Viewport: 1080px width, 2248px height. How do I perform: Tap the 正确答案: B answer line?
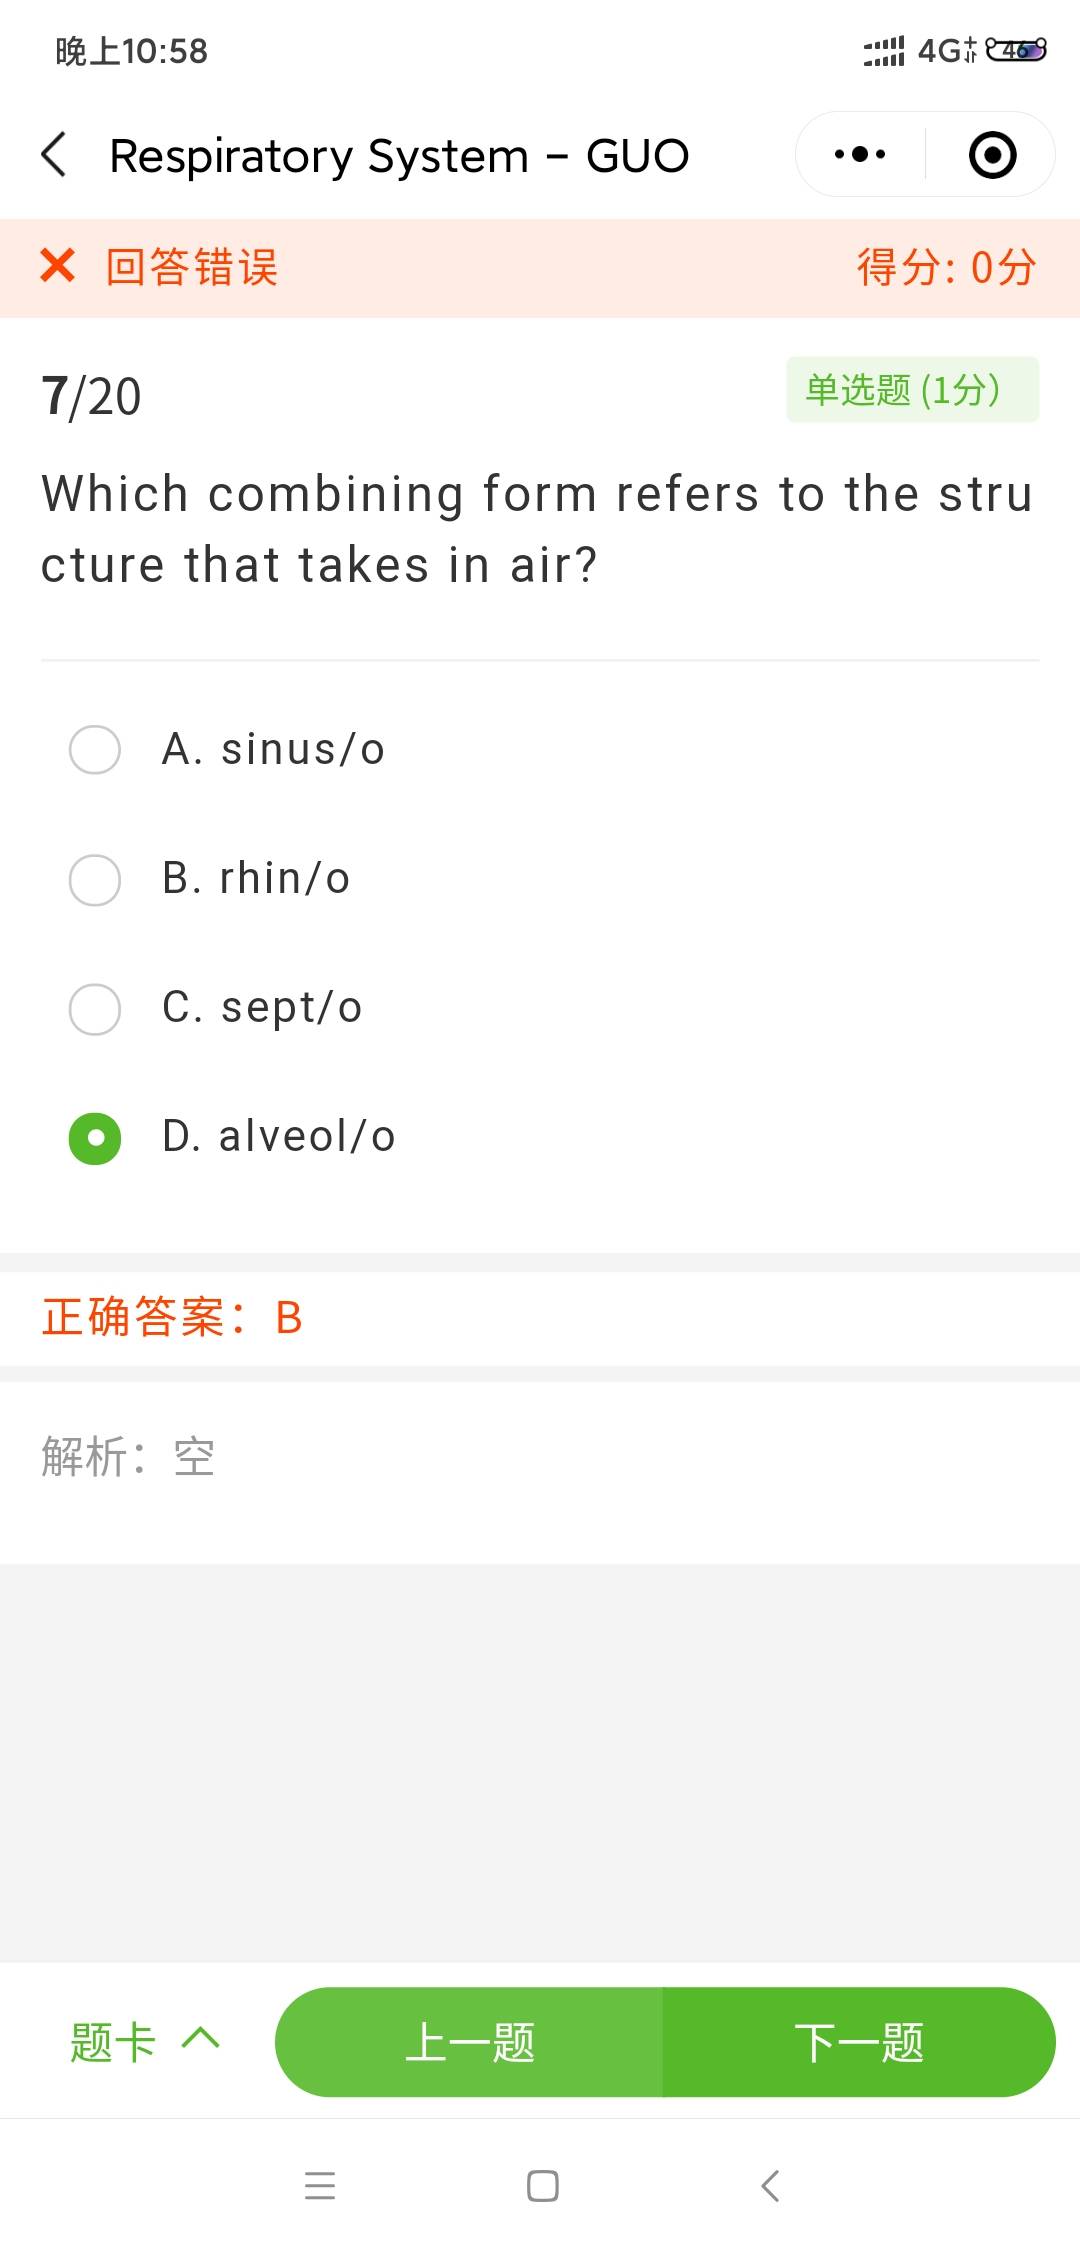[172, 1317]
